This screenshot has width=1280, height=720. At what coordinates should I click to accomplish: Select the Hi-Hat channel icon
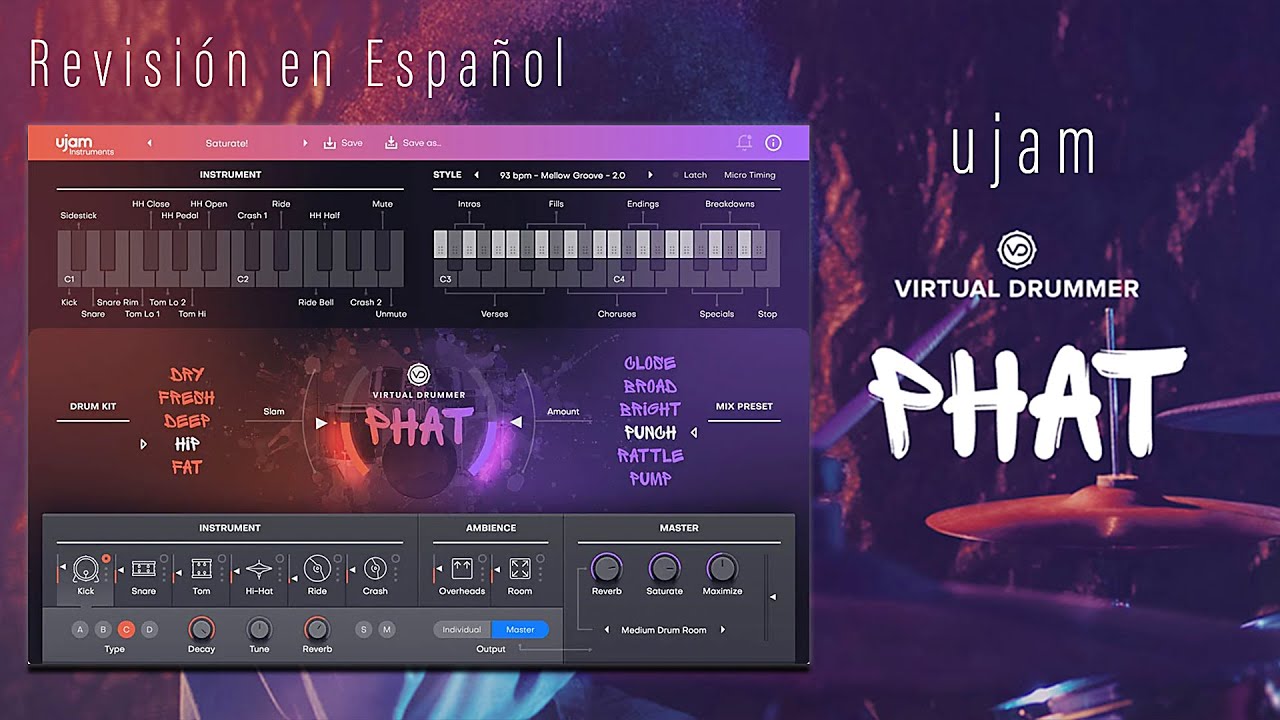[259, 569]
